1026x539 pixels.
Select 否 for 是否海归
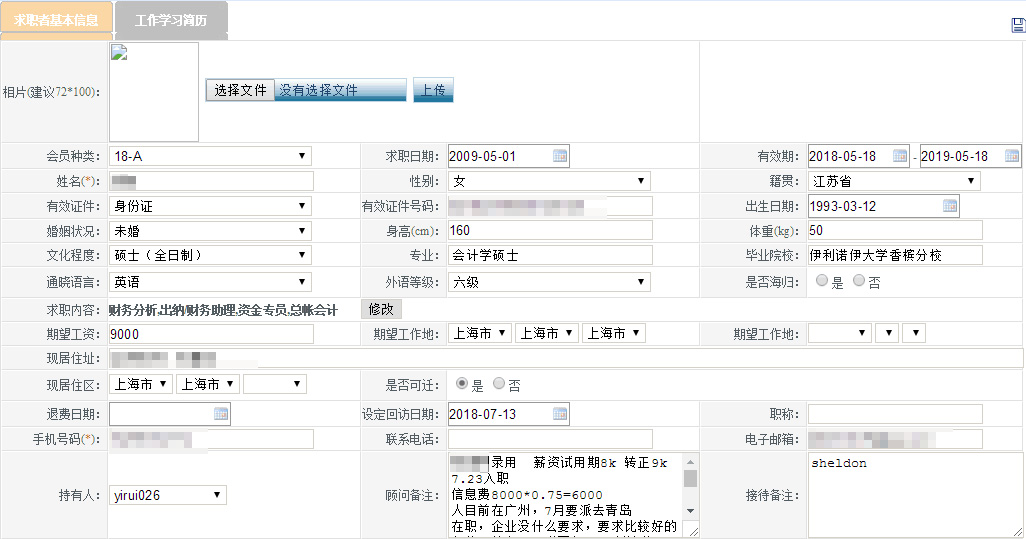click(x=858, y=280)
